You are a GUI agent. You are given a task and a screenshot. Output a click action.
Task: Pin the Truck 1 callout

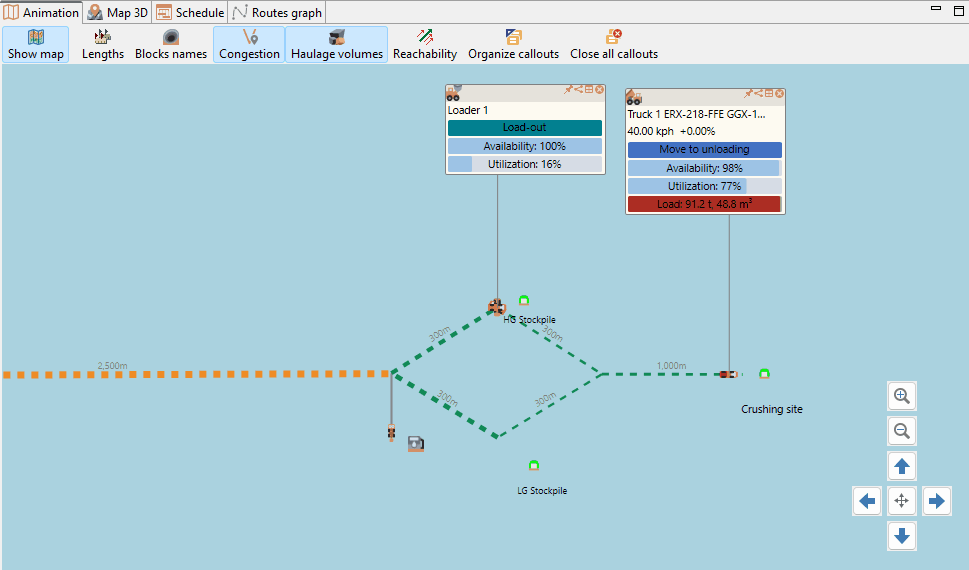tap(748, 93)
